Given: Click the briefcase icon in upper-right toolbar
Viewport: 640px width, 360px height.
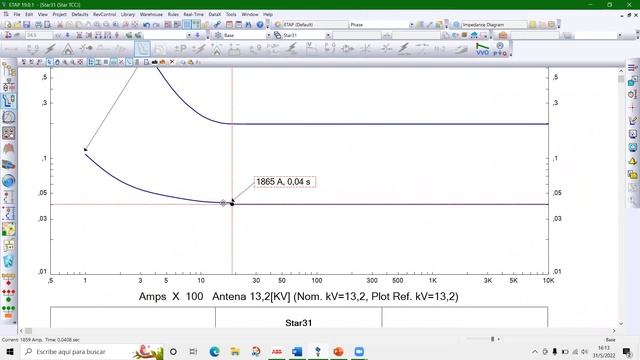Looking at the screenshot, I should (x=502, y=36).
